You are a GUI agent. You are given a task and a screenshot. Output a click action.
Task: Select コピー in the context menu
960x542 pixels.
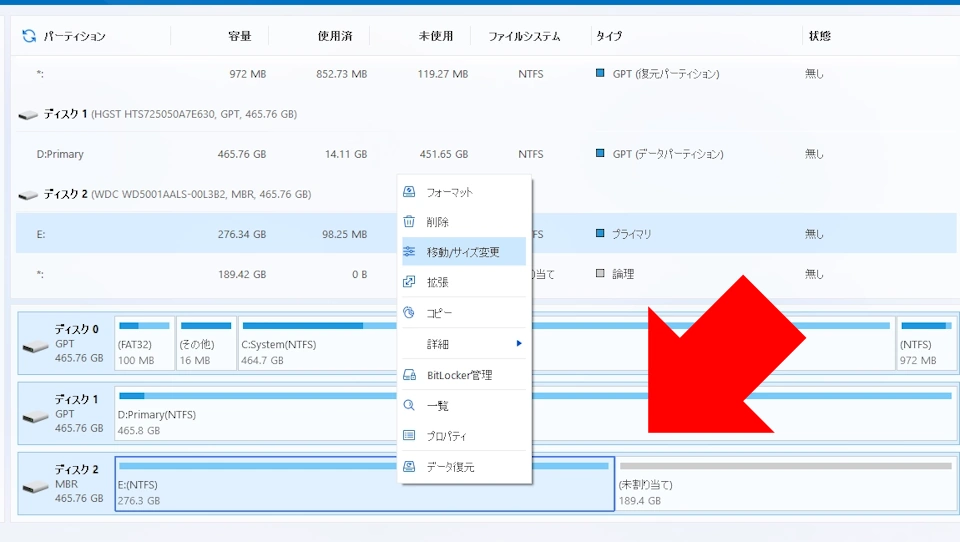pos(464,312)
